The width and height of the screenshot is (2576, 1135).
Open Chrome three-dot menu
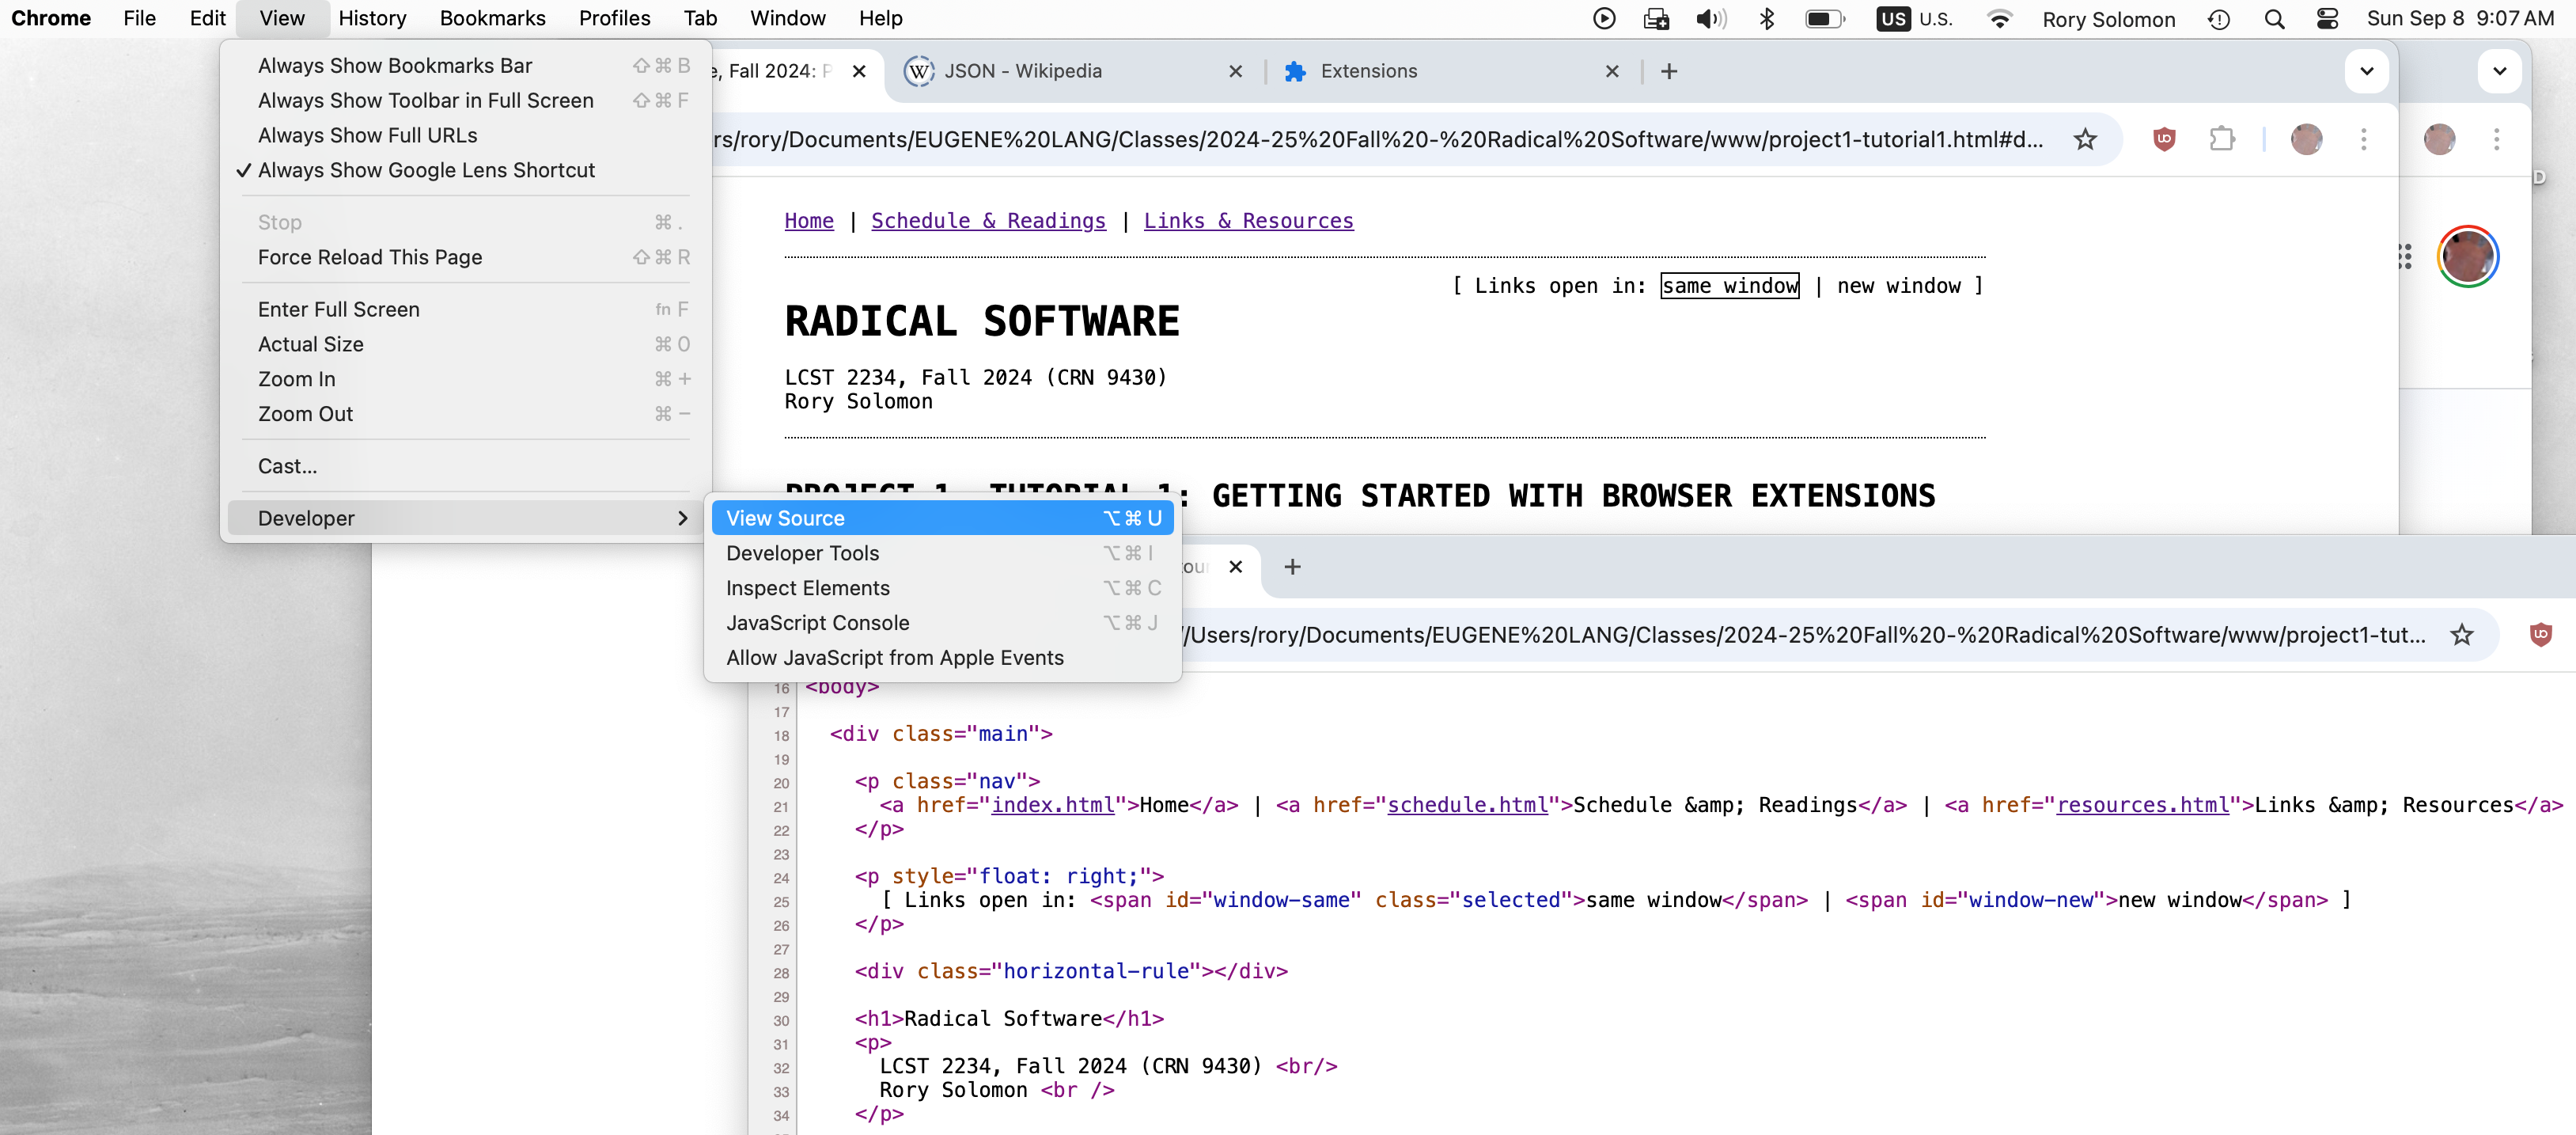tap(2363, 139)
